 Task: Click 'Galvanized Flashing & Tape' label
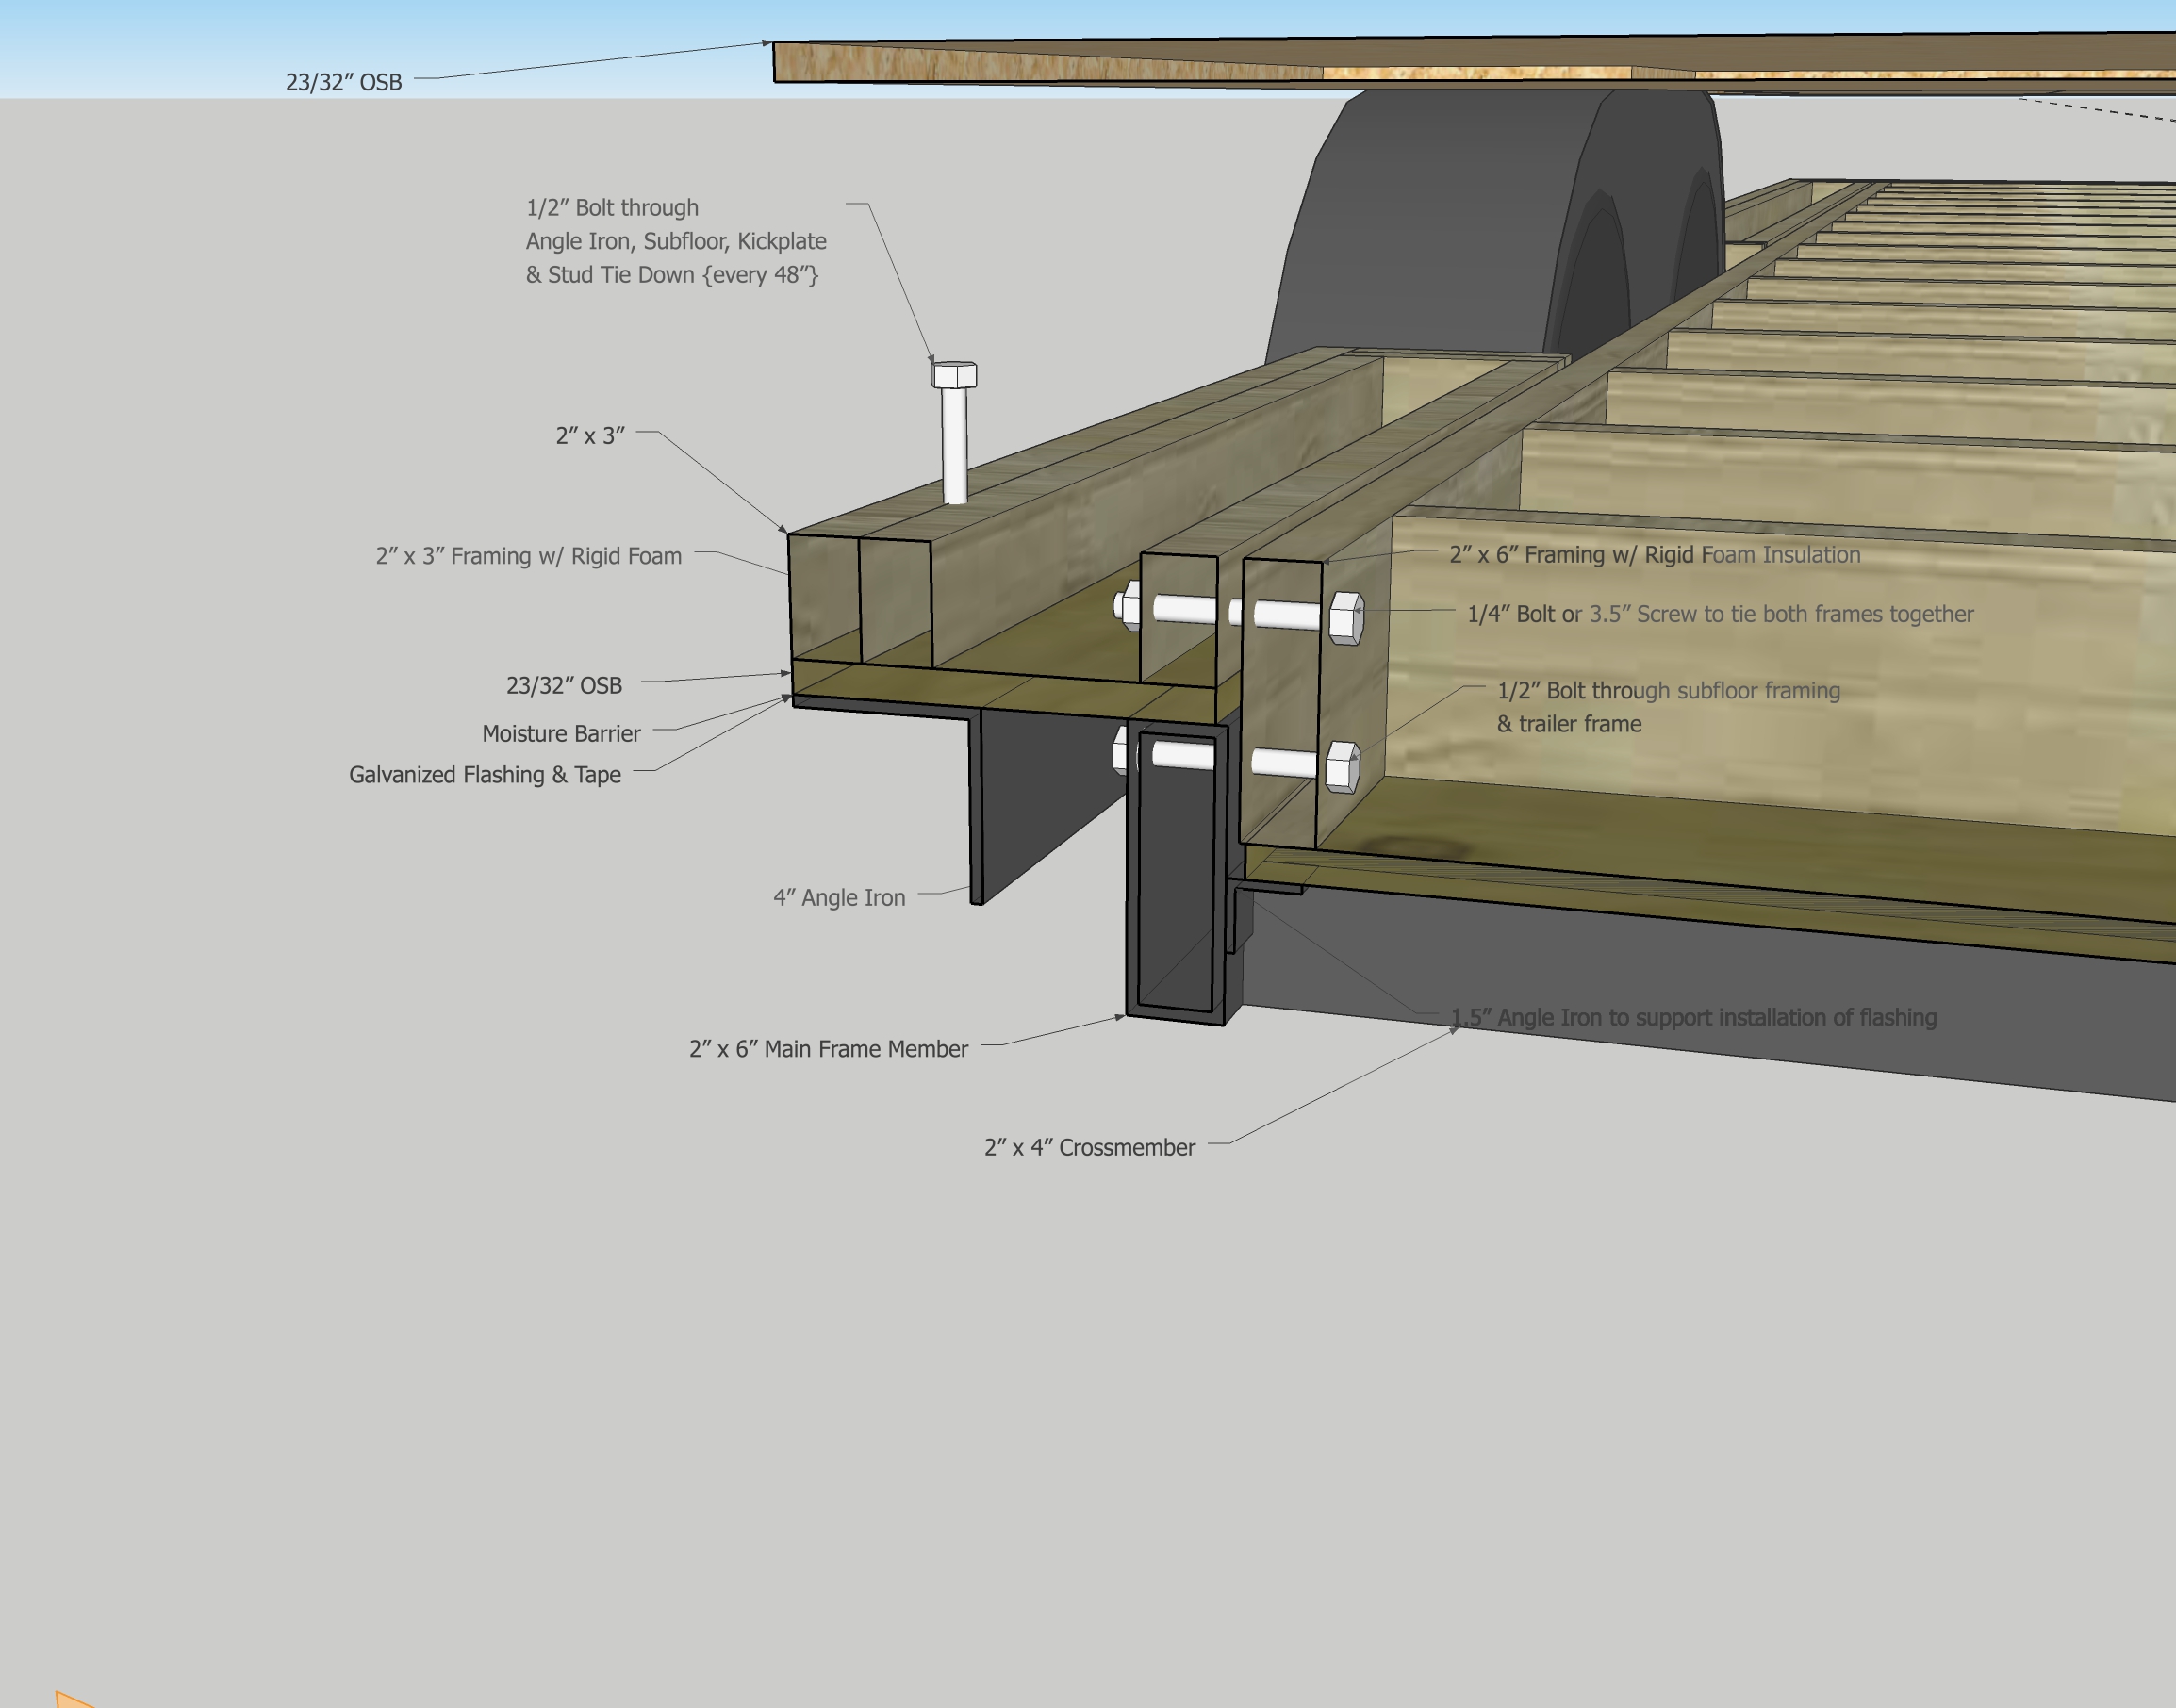(x=484, y=775)
